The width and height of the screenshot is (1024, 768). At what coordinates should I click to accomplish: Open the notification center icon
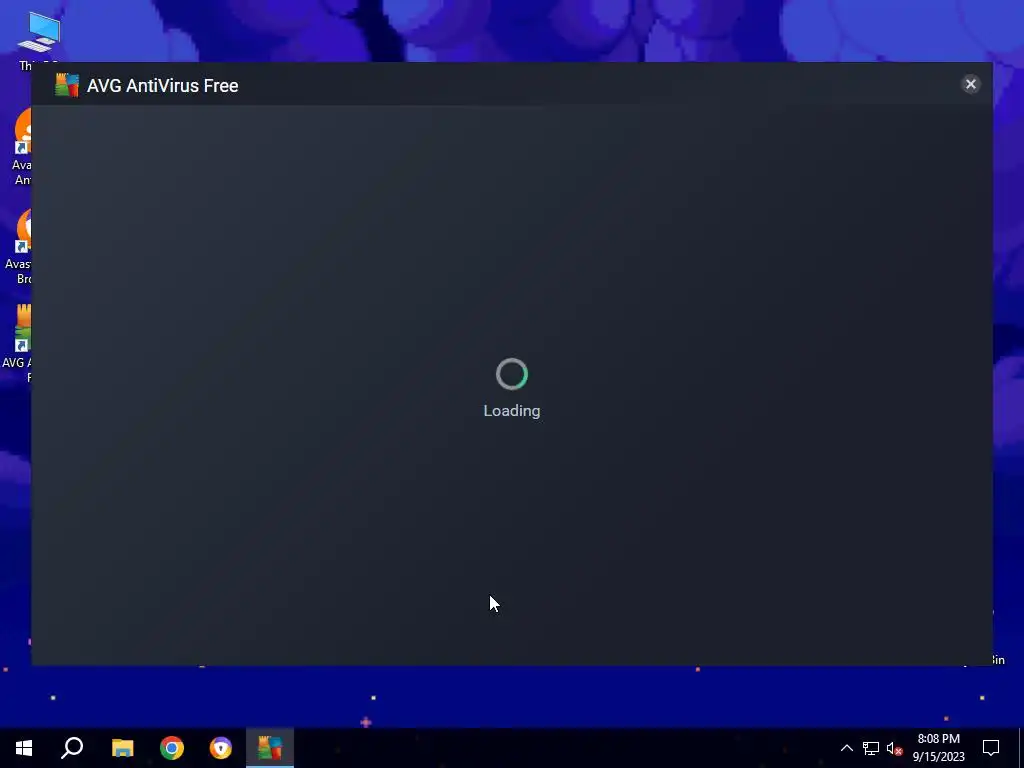coord(991,748)
